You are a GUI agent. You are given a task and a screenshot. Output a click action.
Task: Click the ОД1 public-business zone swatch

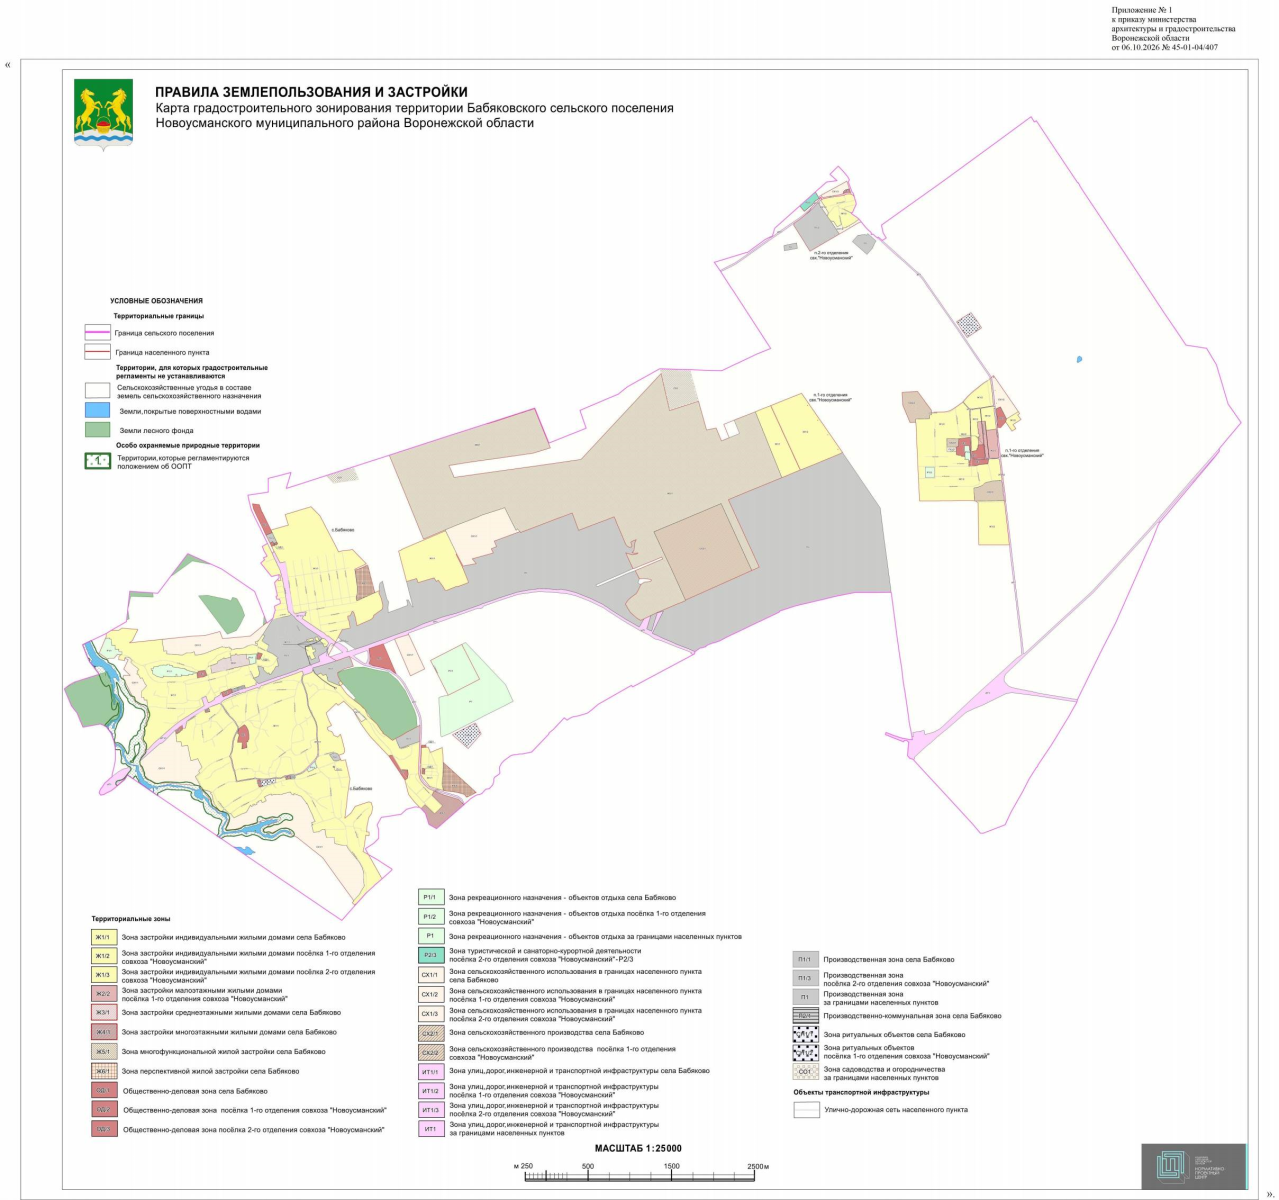pyautogui.click(x=103, y=1091)
